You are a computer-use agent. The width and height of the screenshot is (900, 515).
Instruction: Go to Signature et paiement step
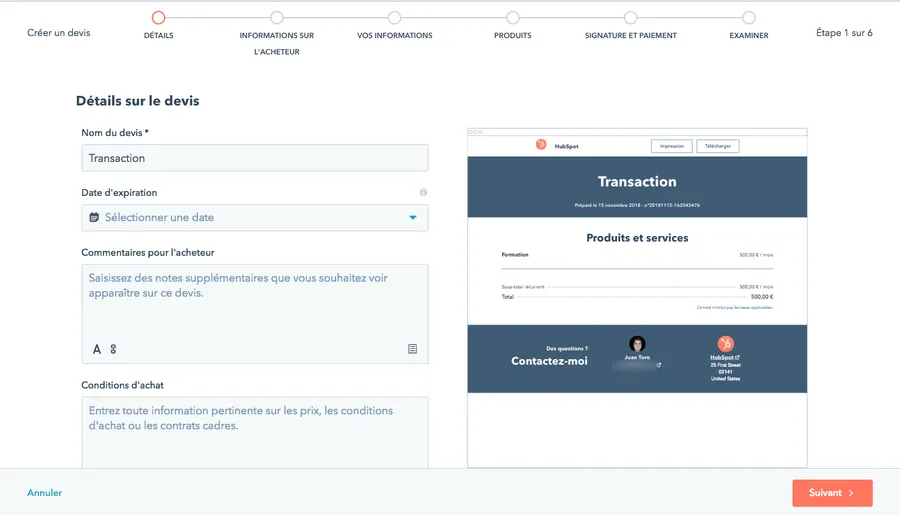[x=630, y=18]
